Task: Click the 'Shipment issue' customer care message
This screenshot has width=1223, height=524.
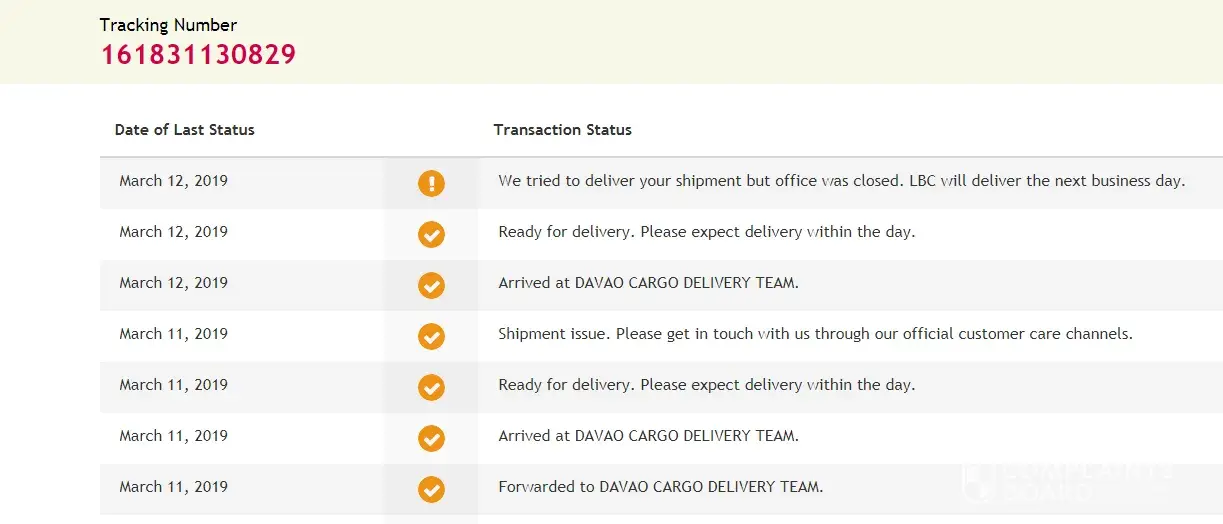Action: click(815, 334)
